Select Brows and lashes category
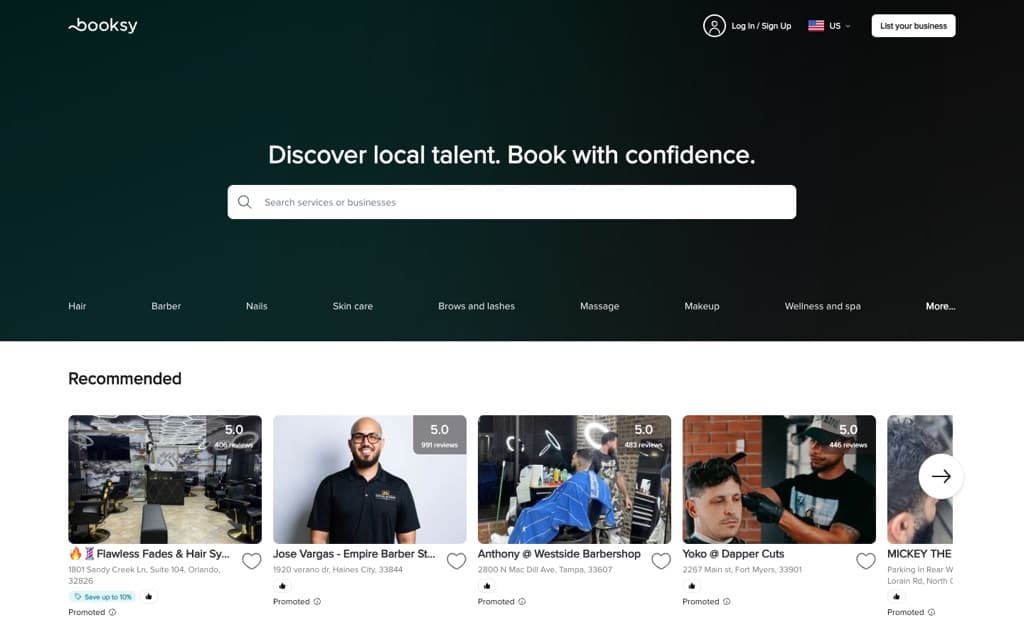The image size is (1024, 640). tap(476, 306)
